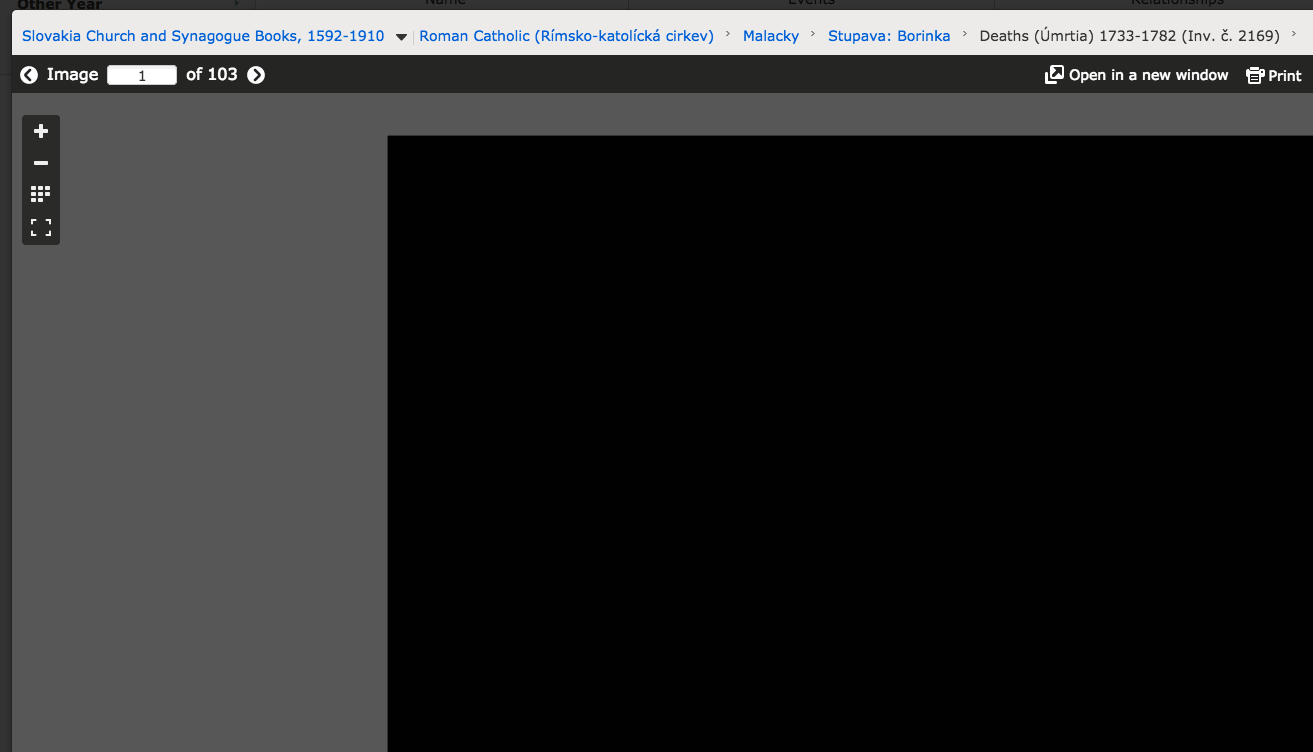Expand the collection dropdown arrow
The height and width of the screenshot is (752, 1313).
[x=401, y=37]
